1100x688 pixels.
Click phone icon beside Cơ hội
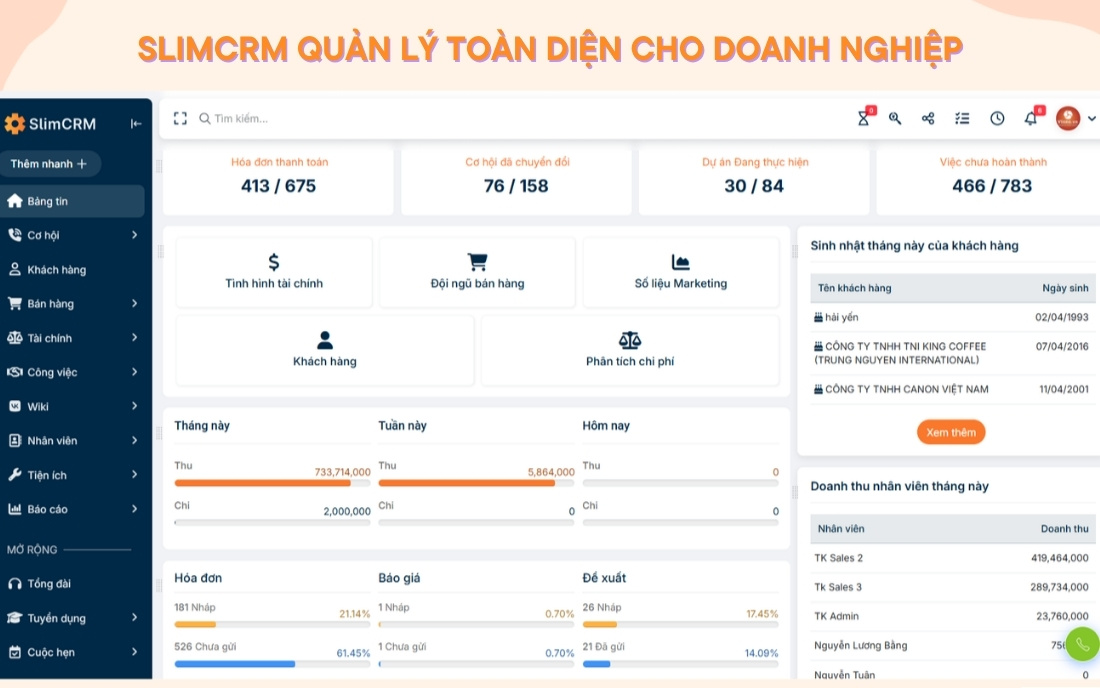(x=15, y=235)
